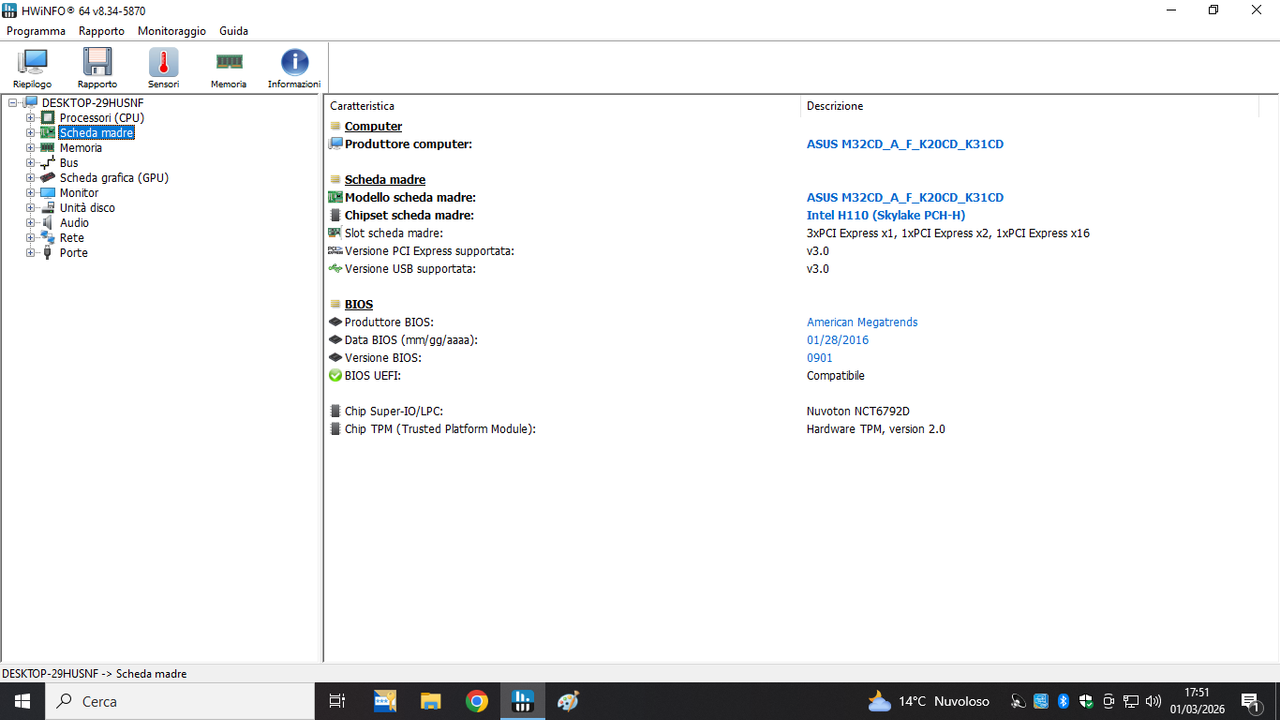Click the 01/28/2016 BIOS date value

pos(838,340)
